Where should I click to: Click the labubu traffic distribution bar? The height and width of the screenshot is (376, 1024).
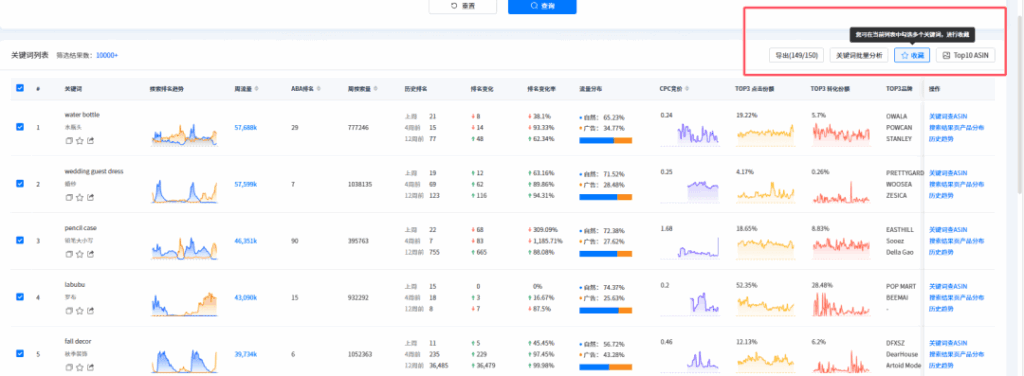coord(605,310)
